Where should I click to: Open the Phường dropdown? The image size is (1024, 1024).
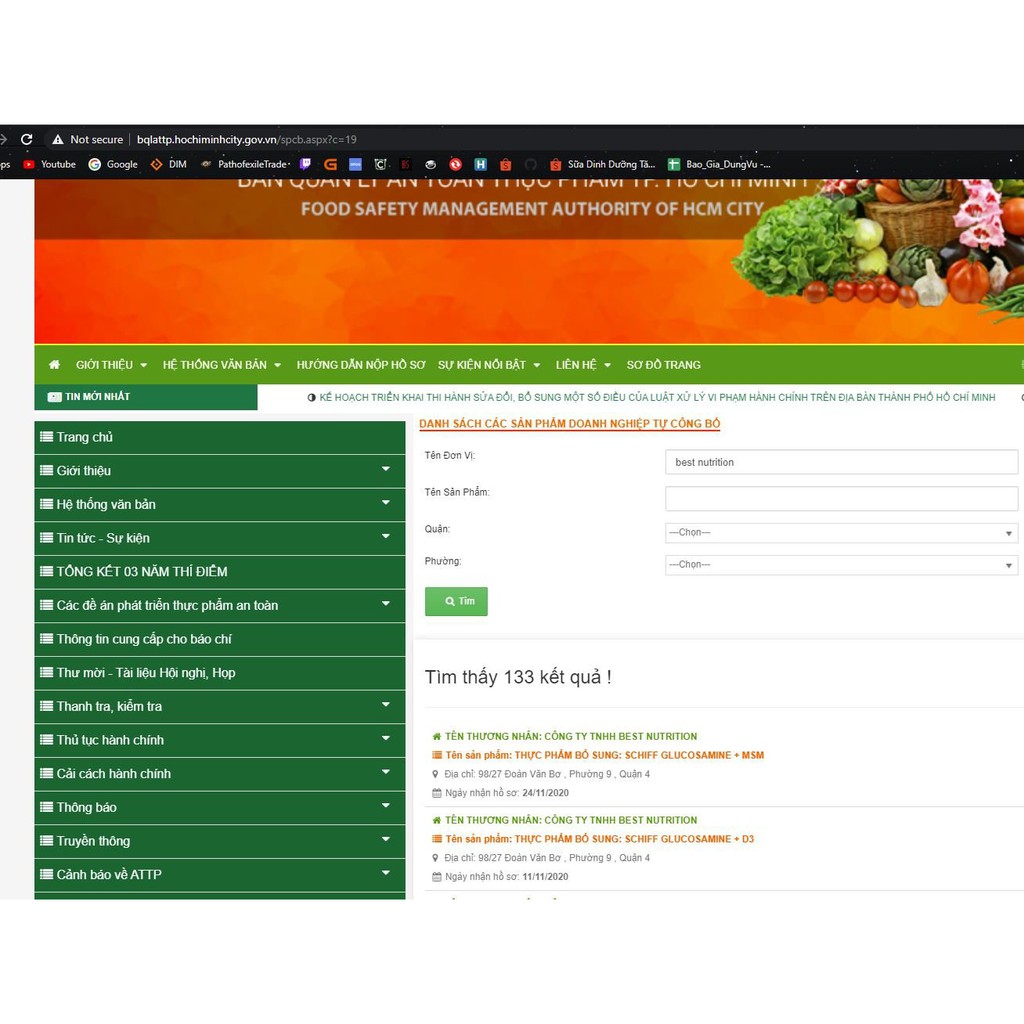[x=840, y=565]
